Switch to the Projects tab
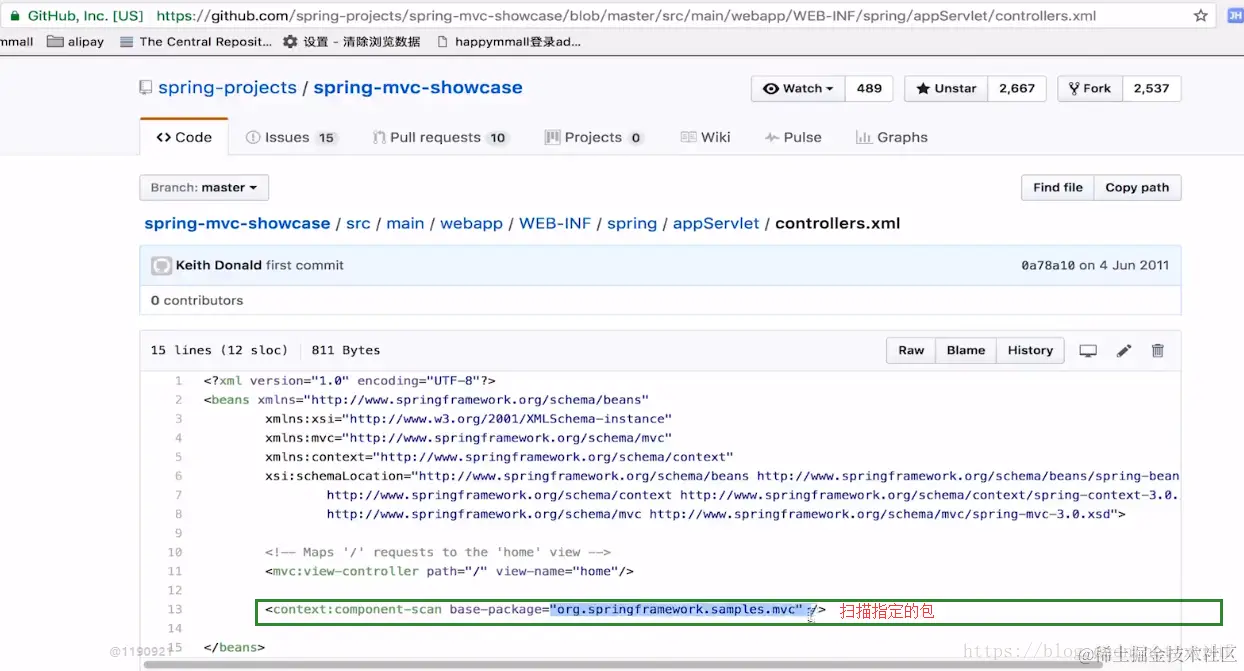Image resolution: width=1244 pixels, height=671 pixels. pyautogui.click(x=593, y=137)
